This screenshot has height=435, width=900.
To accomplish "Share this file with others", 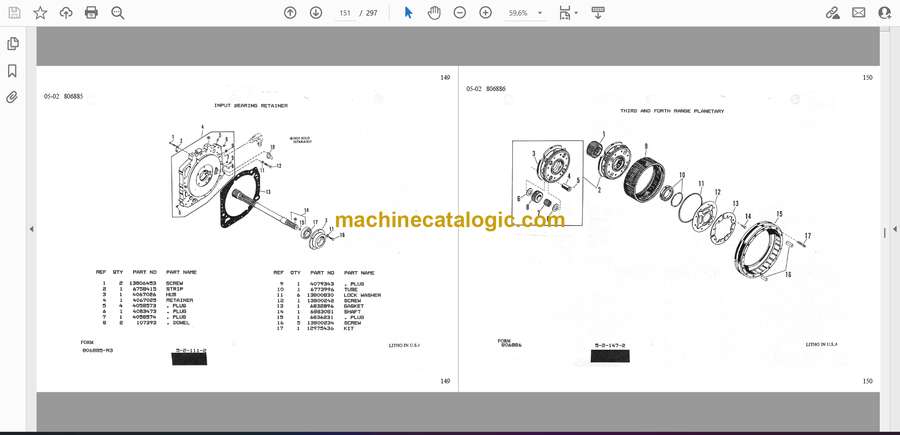I will [x=885, y=13].
